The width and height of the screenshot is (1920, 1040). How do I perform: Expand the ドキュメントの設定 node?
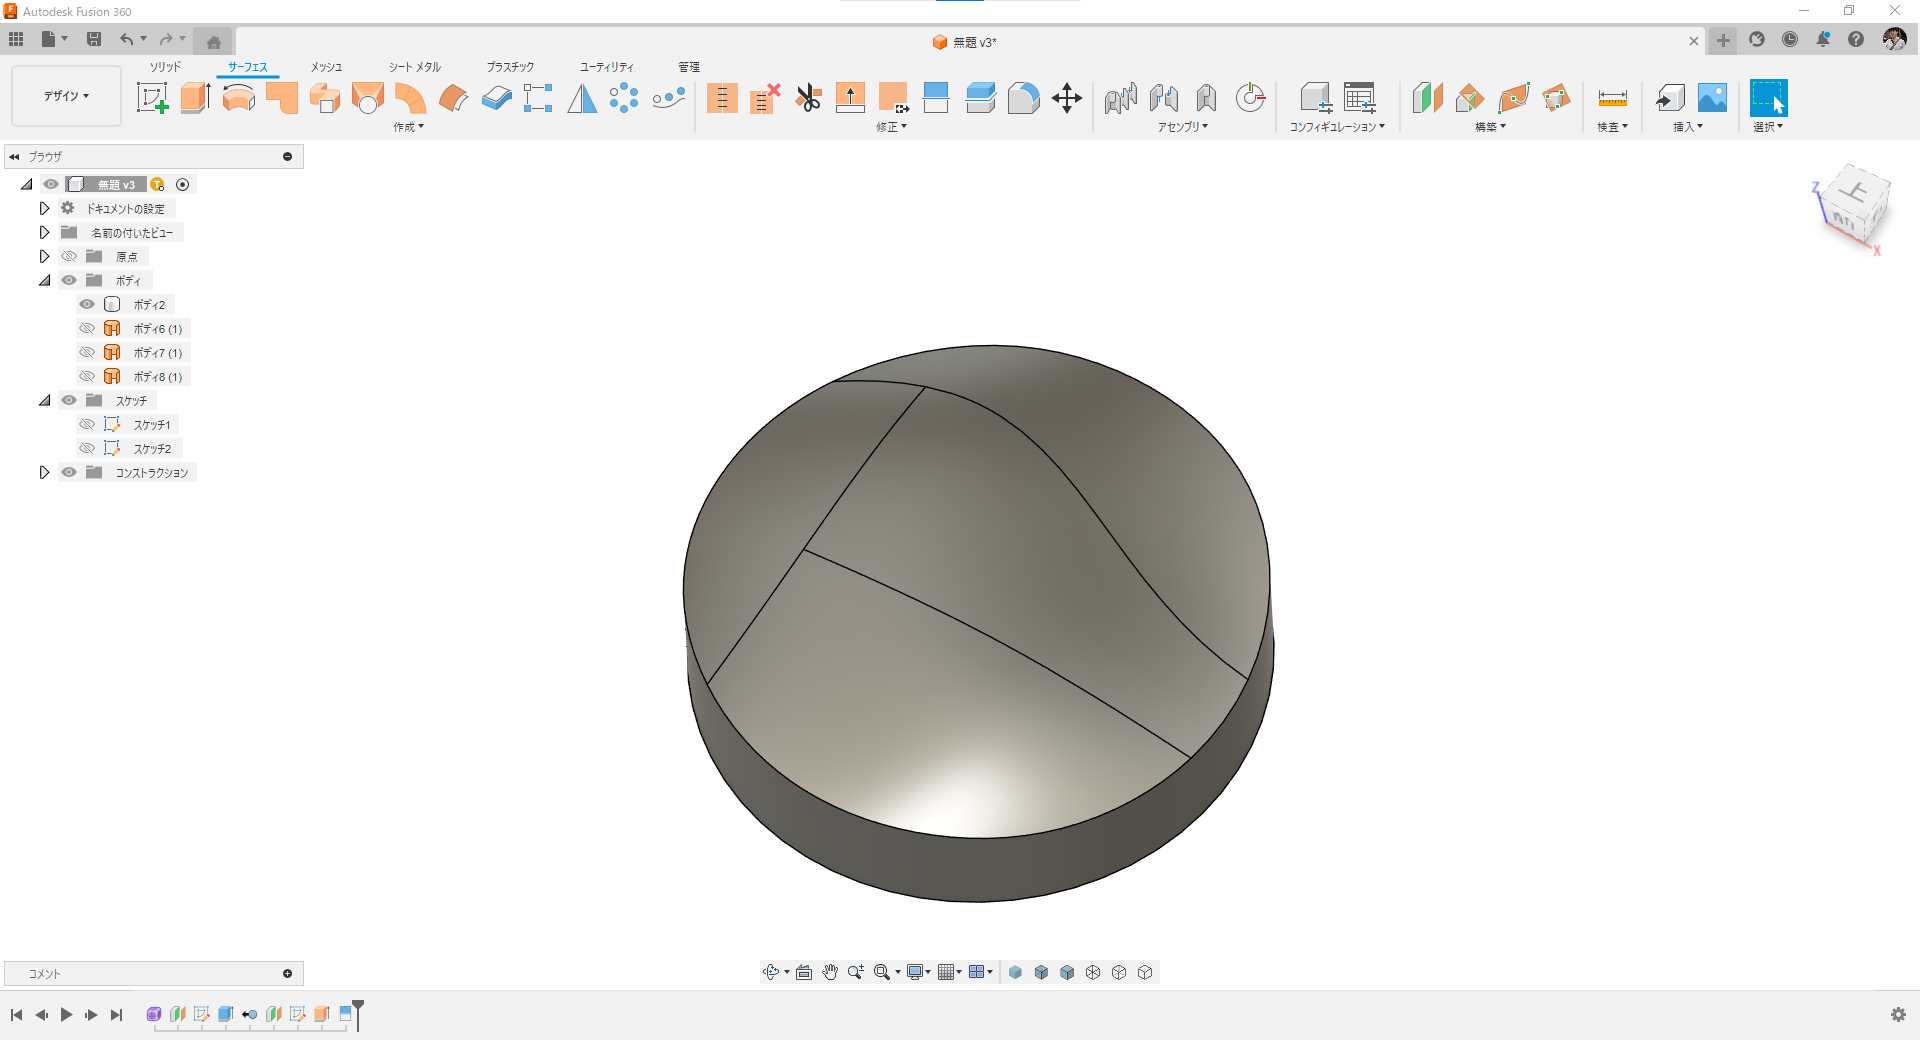44,208
